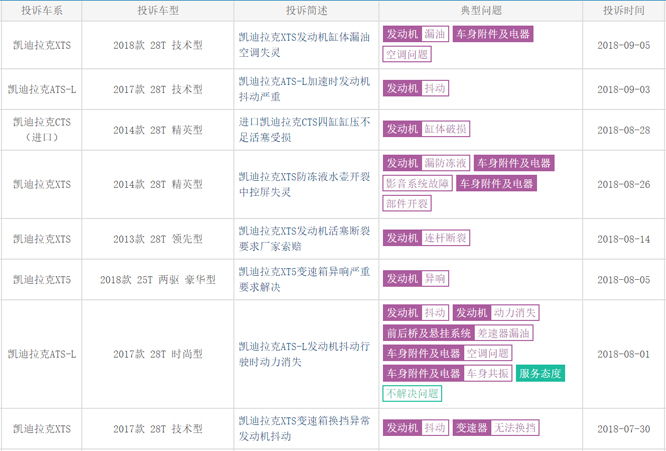The image size is (666, 451).
Task: Click 2017款 28T 技术型 in the 2018-07-30 row
Action: pyautogui.click(x=158, y=428)
